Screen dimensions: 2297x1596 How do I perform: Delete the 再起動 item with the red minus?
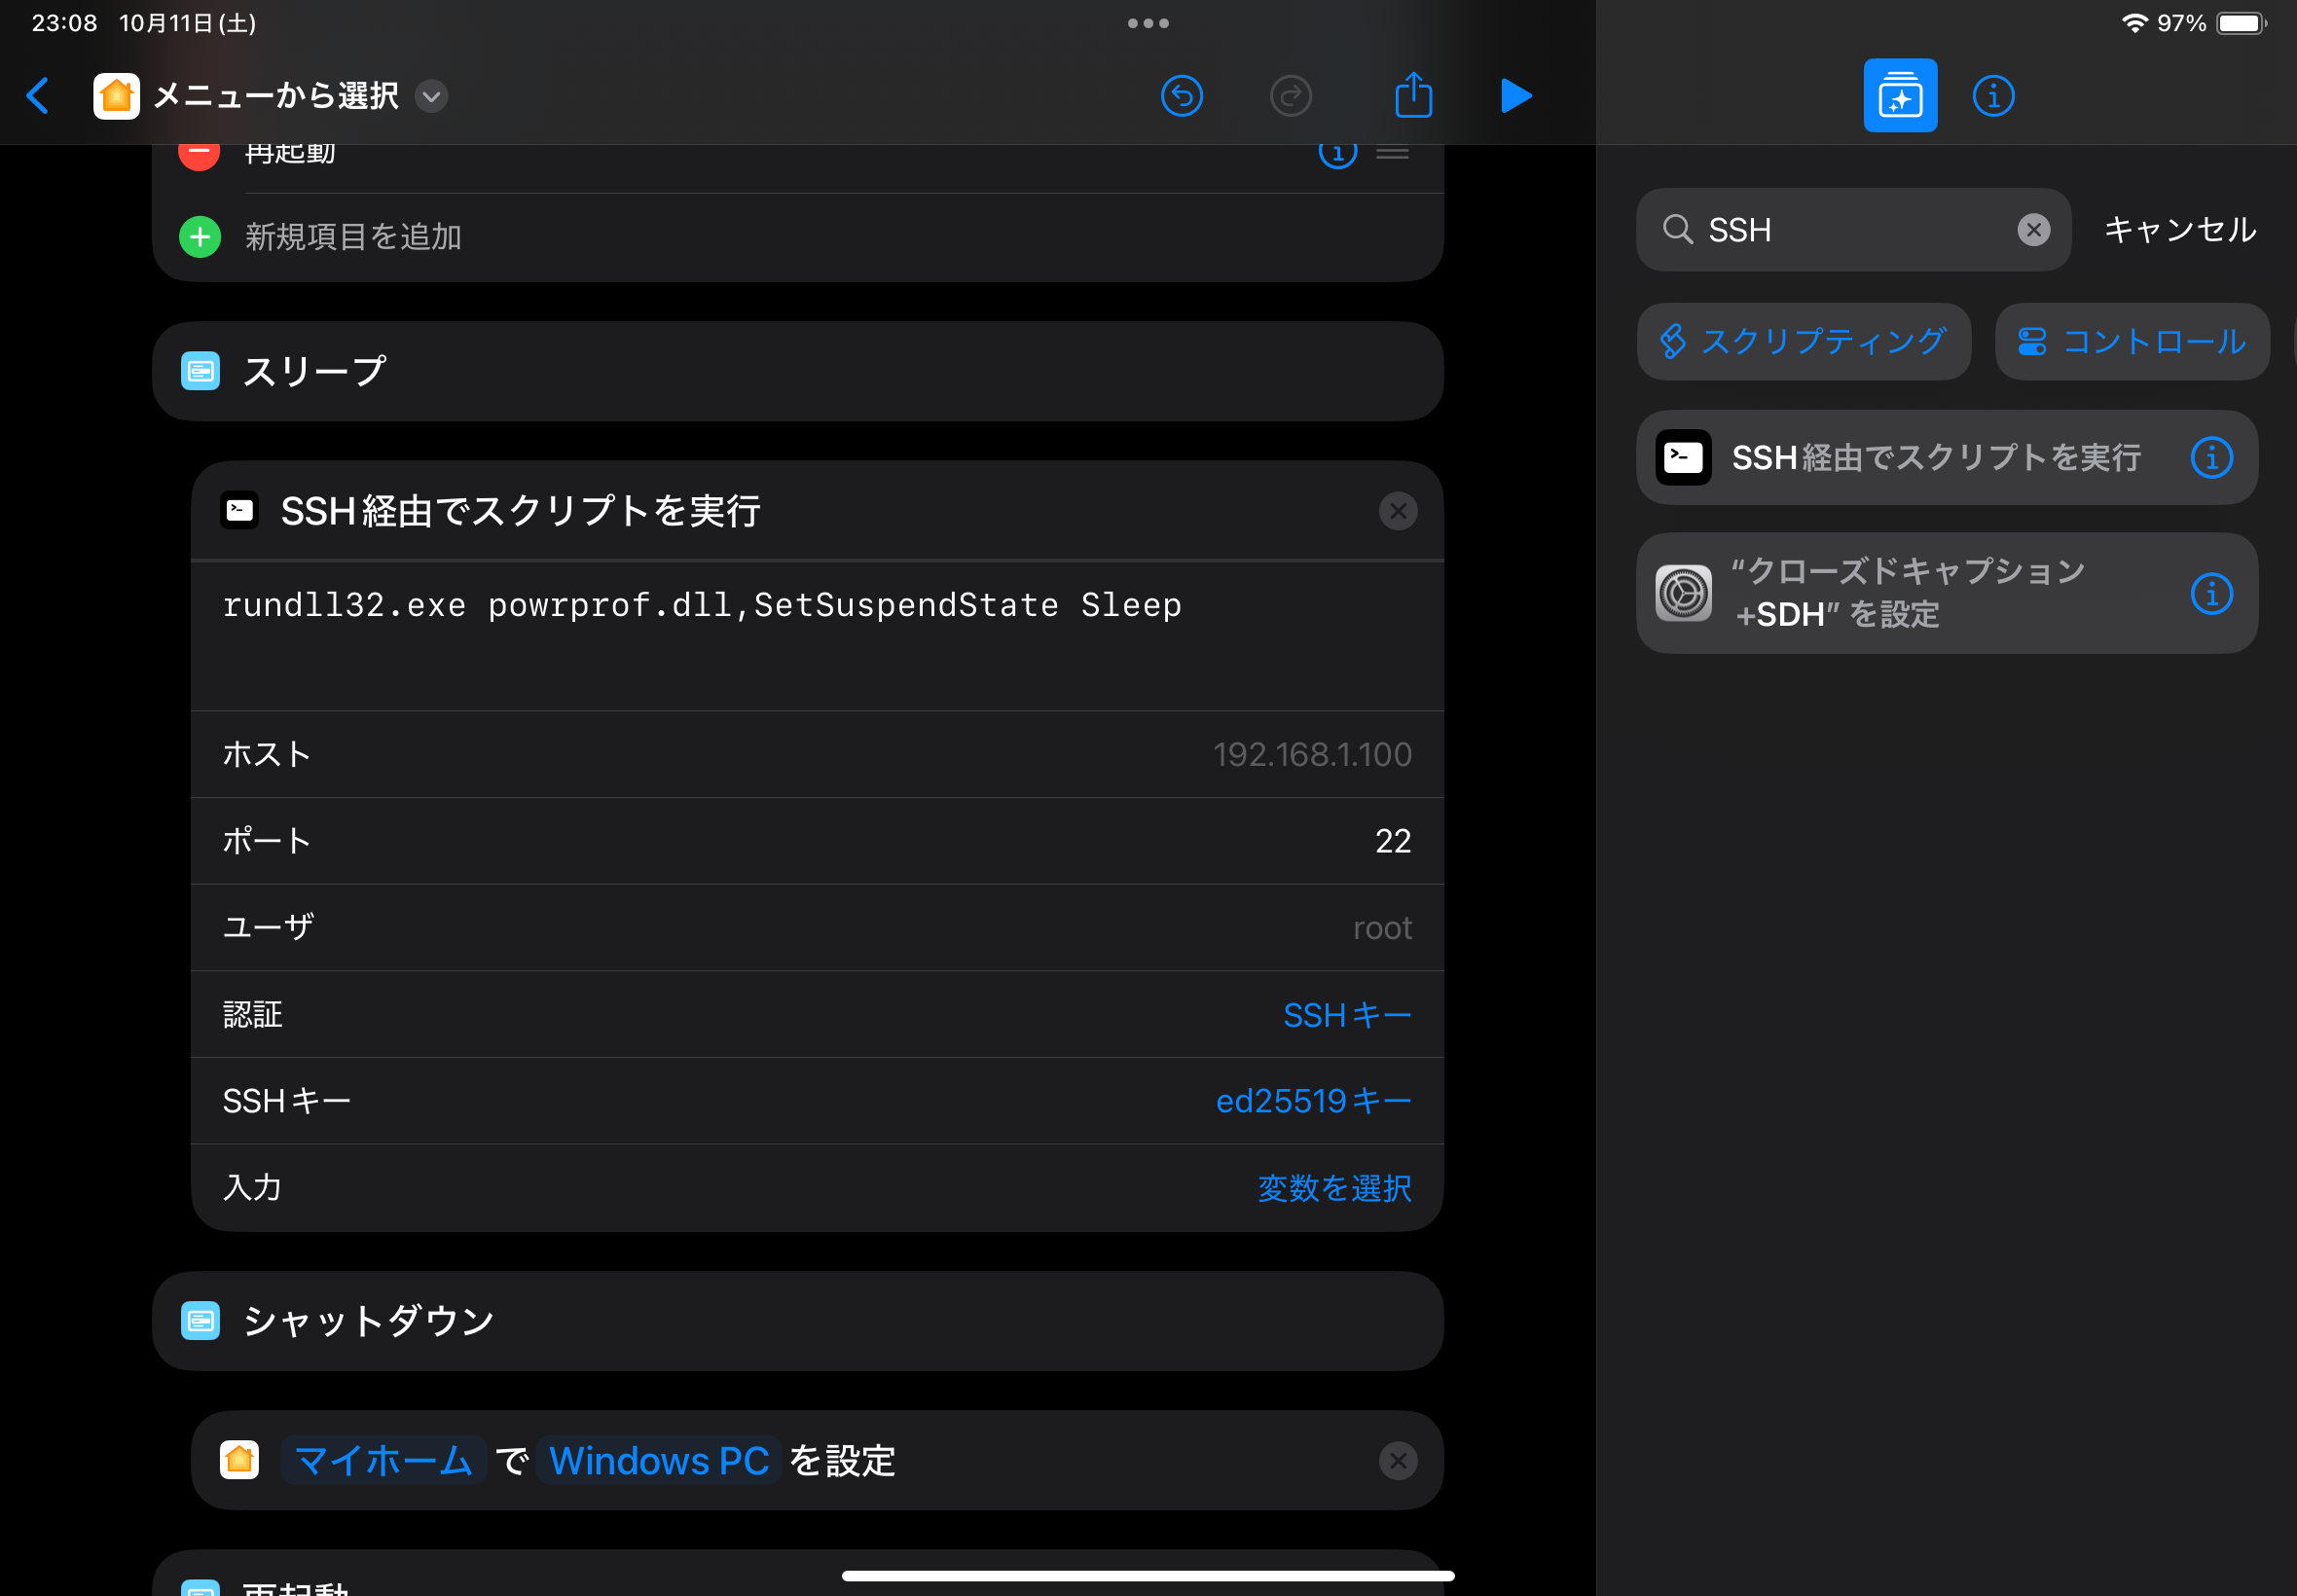pos(199,152)
